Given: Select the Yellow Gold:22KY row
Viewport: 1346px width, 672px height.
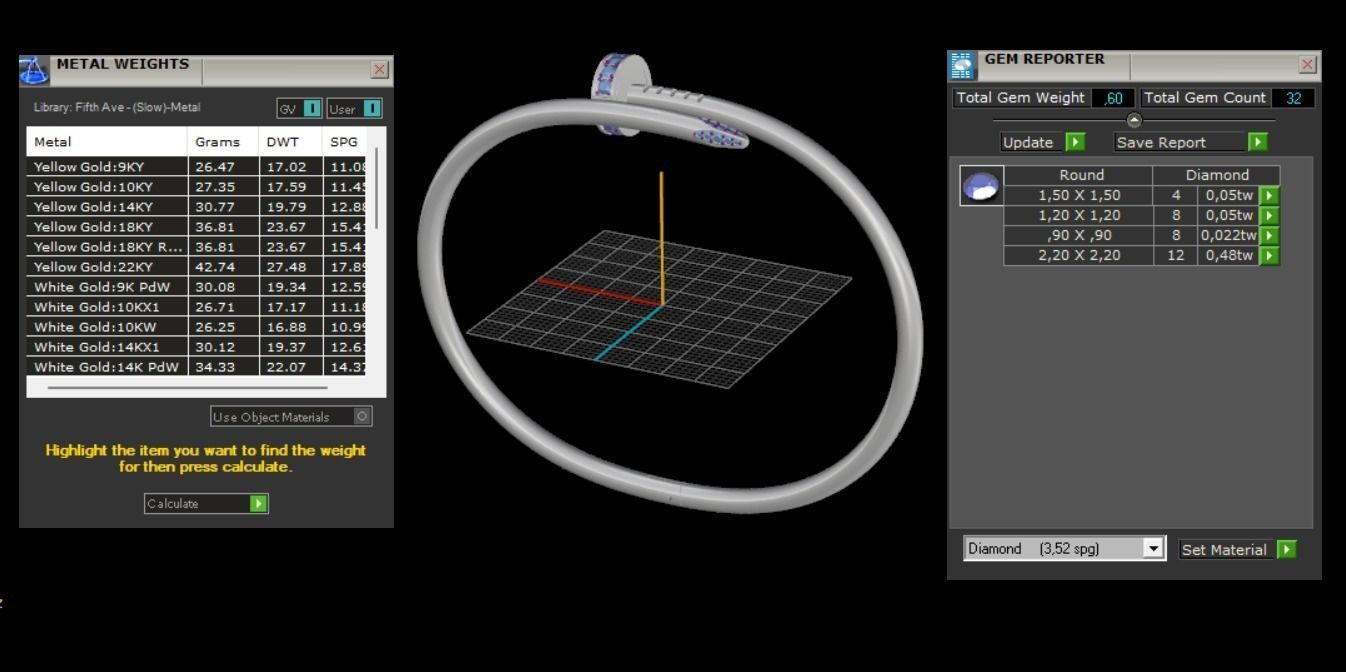Looking at the screenshot, I should [x=196, y=267].
